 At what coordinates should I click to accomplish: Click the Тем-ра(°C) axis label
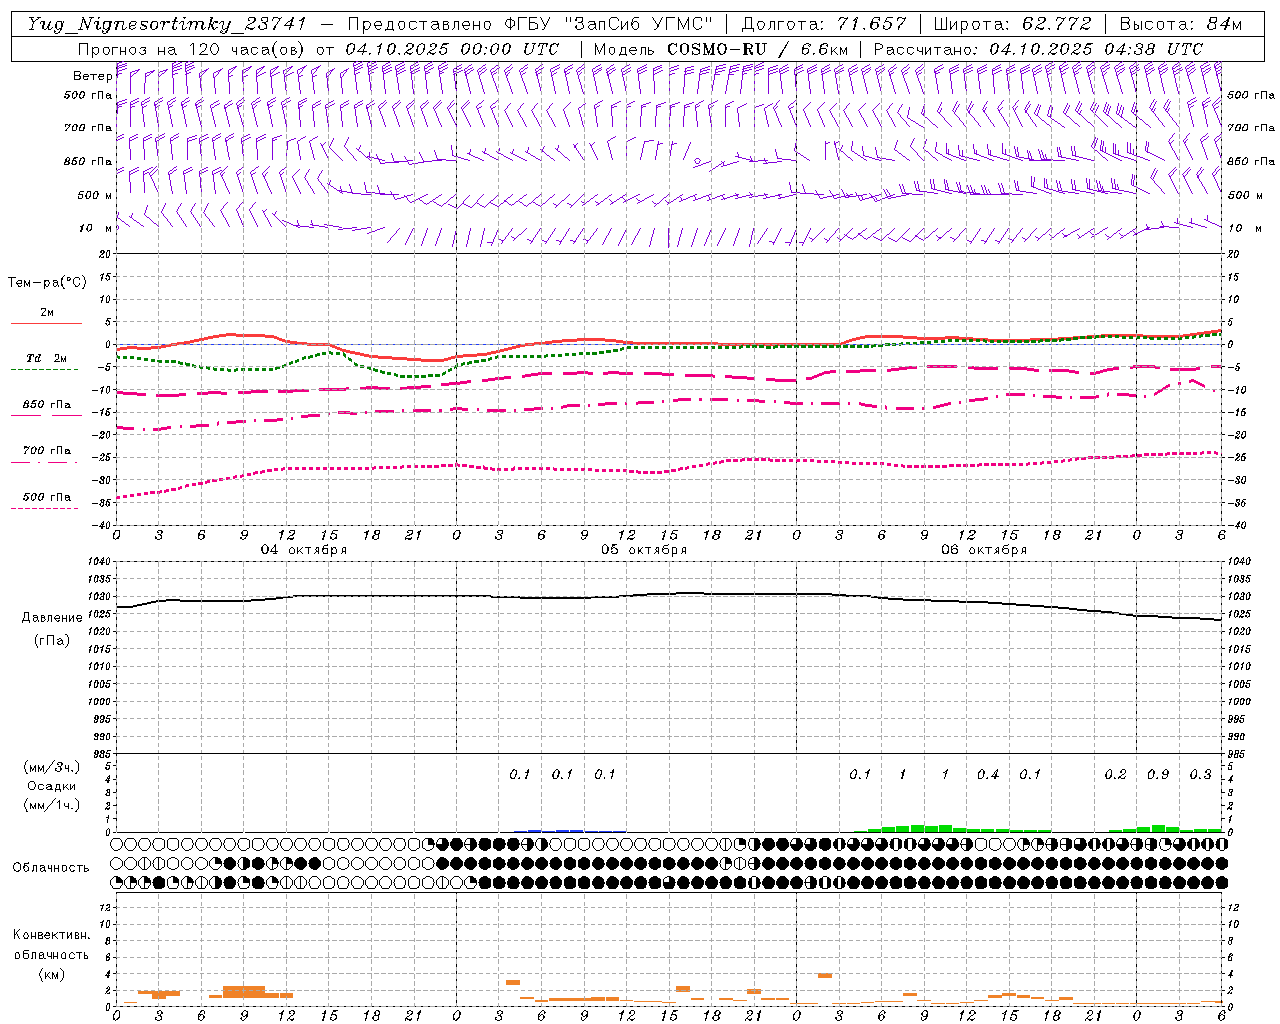(x=47, y=282)
